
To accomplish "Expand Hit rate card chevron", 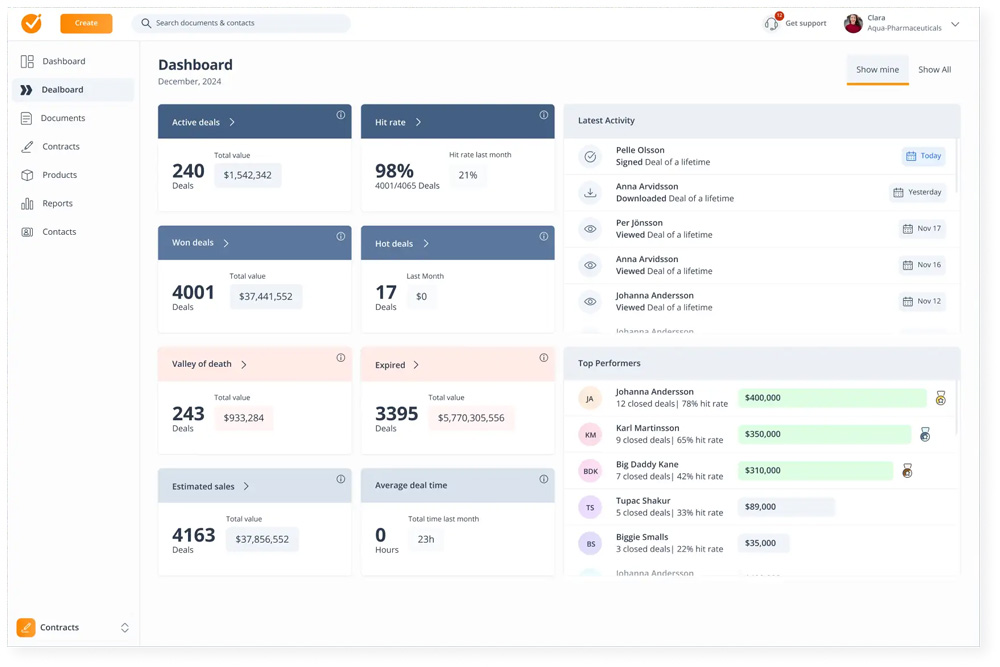I will [418, 122].
